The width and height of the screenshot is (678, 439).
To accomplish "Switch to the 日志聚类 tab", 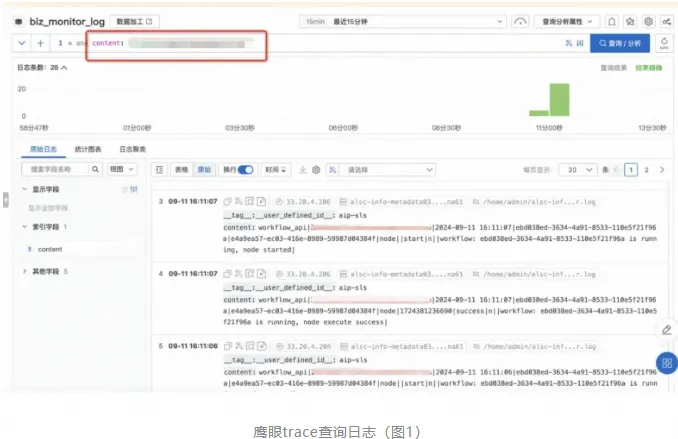I will tap(132, 149).
